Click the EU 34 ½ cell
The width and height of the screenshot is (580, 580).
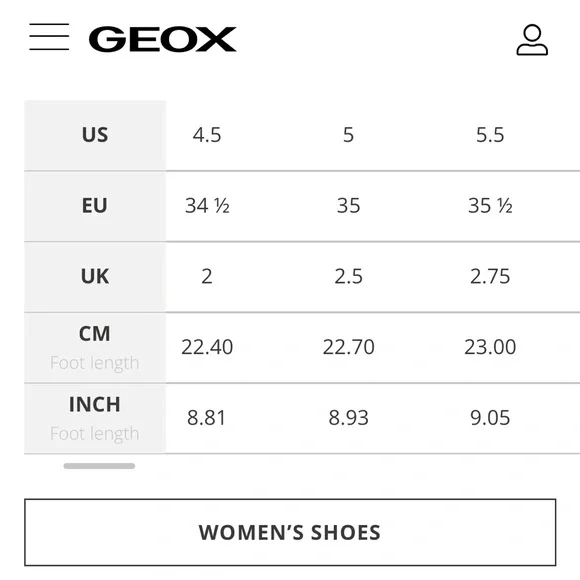coord(207,206)
